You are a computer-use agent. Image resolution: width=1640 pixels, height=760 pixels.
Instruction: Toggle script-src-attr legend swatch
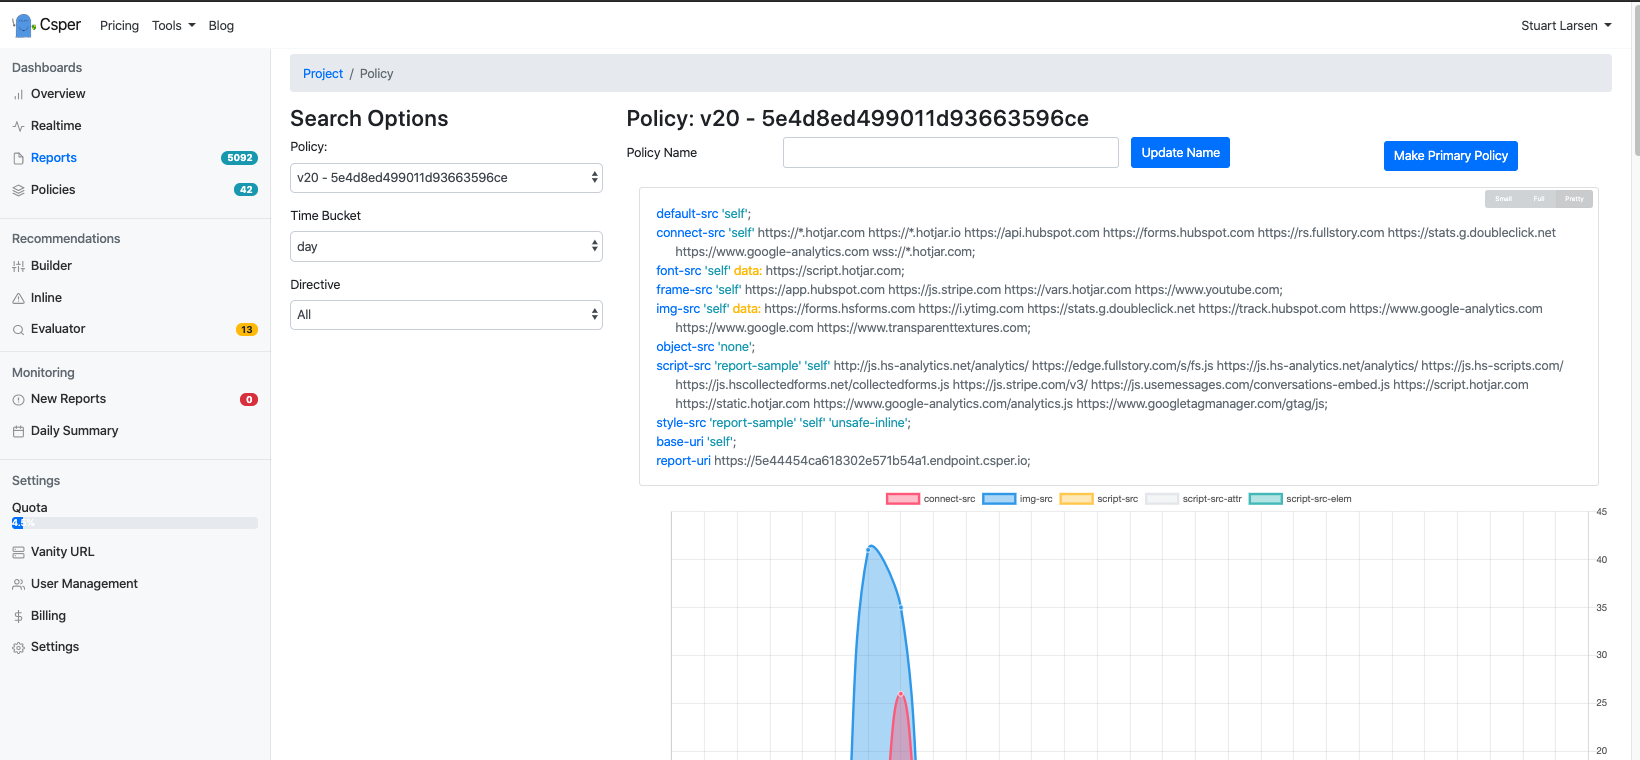point(1162,499)
